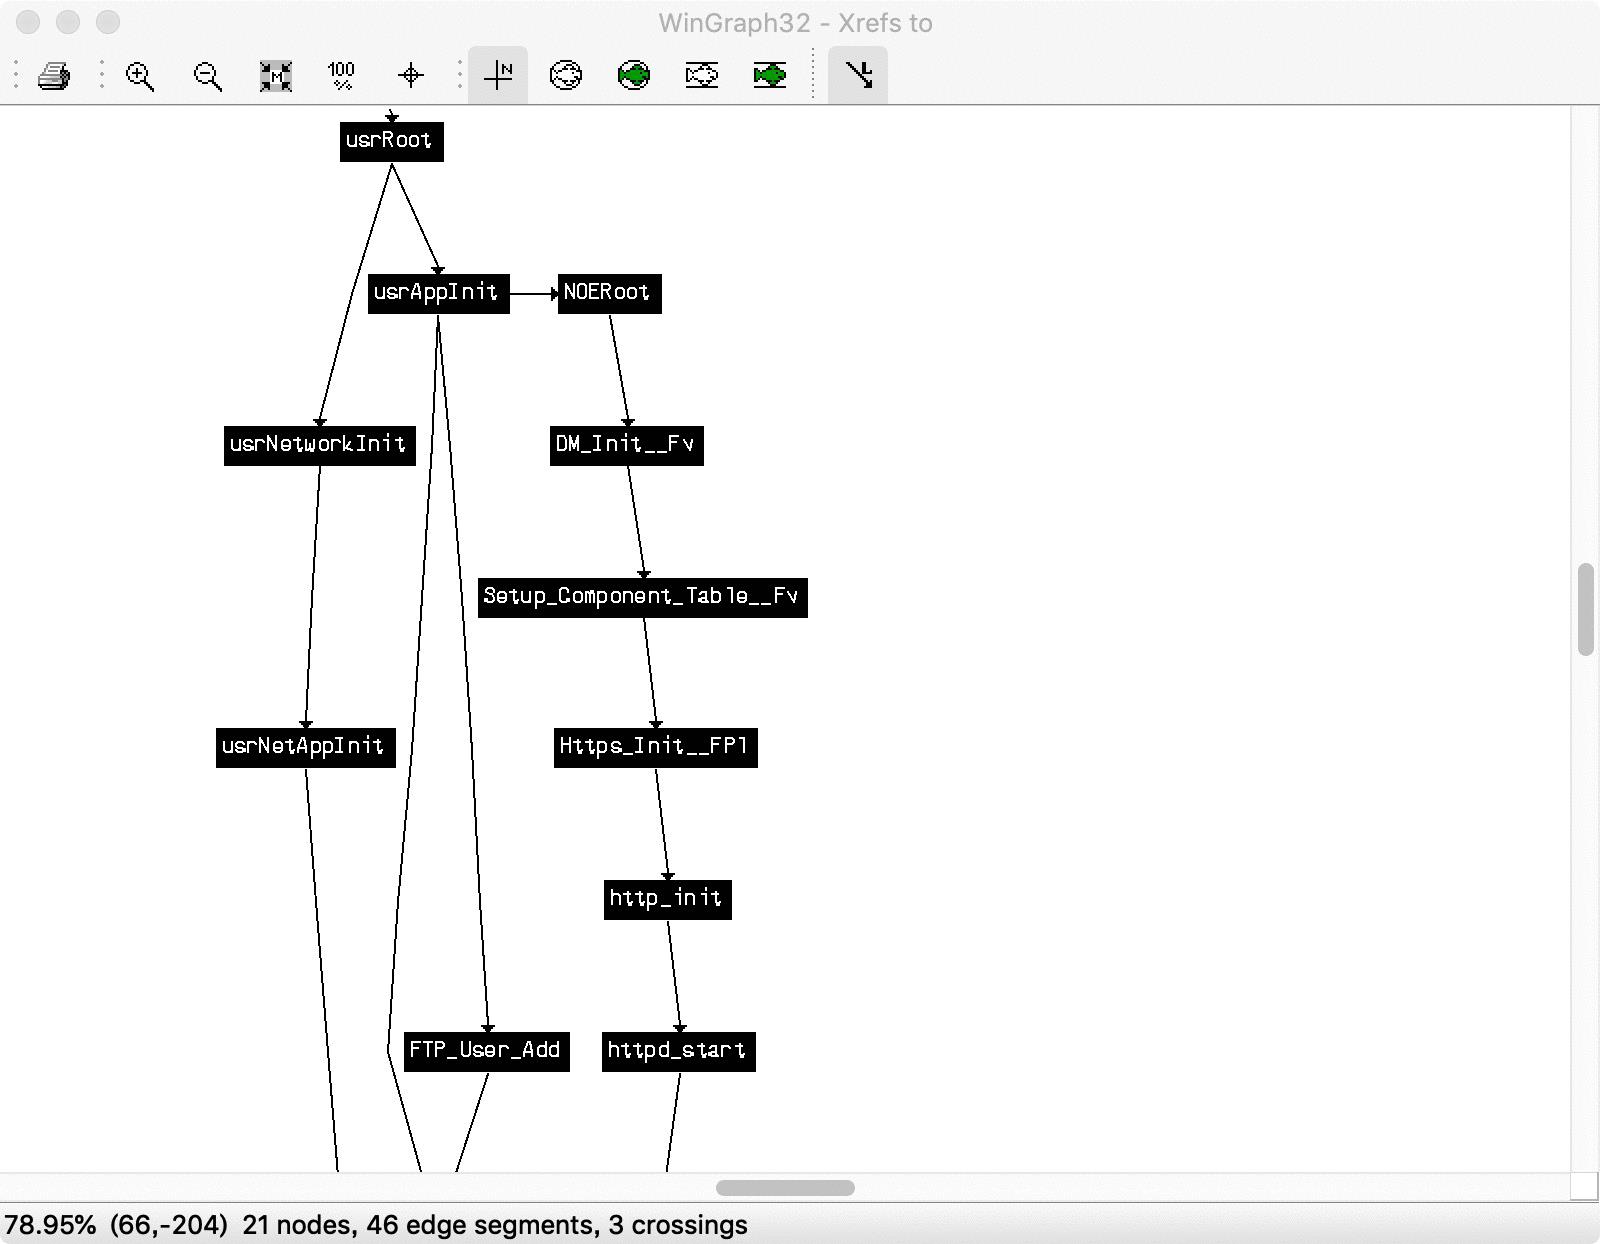Select the fixed-radius polar fisheye icon
Image resolution: width=1600 pixels, height=1244 pixels.
click(x=634, y=75)
